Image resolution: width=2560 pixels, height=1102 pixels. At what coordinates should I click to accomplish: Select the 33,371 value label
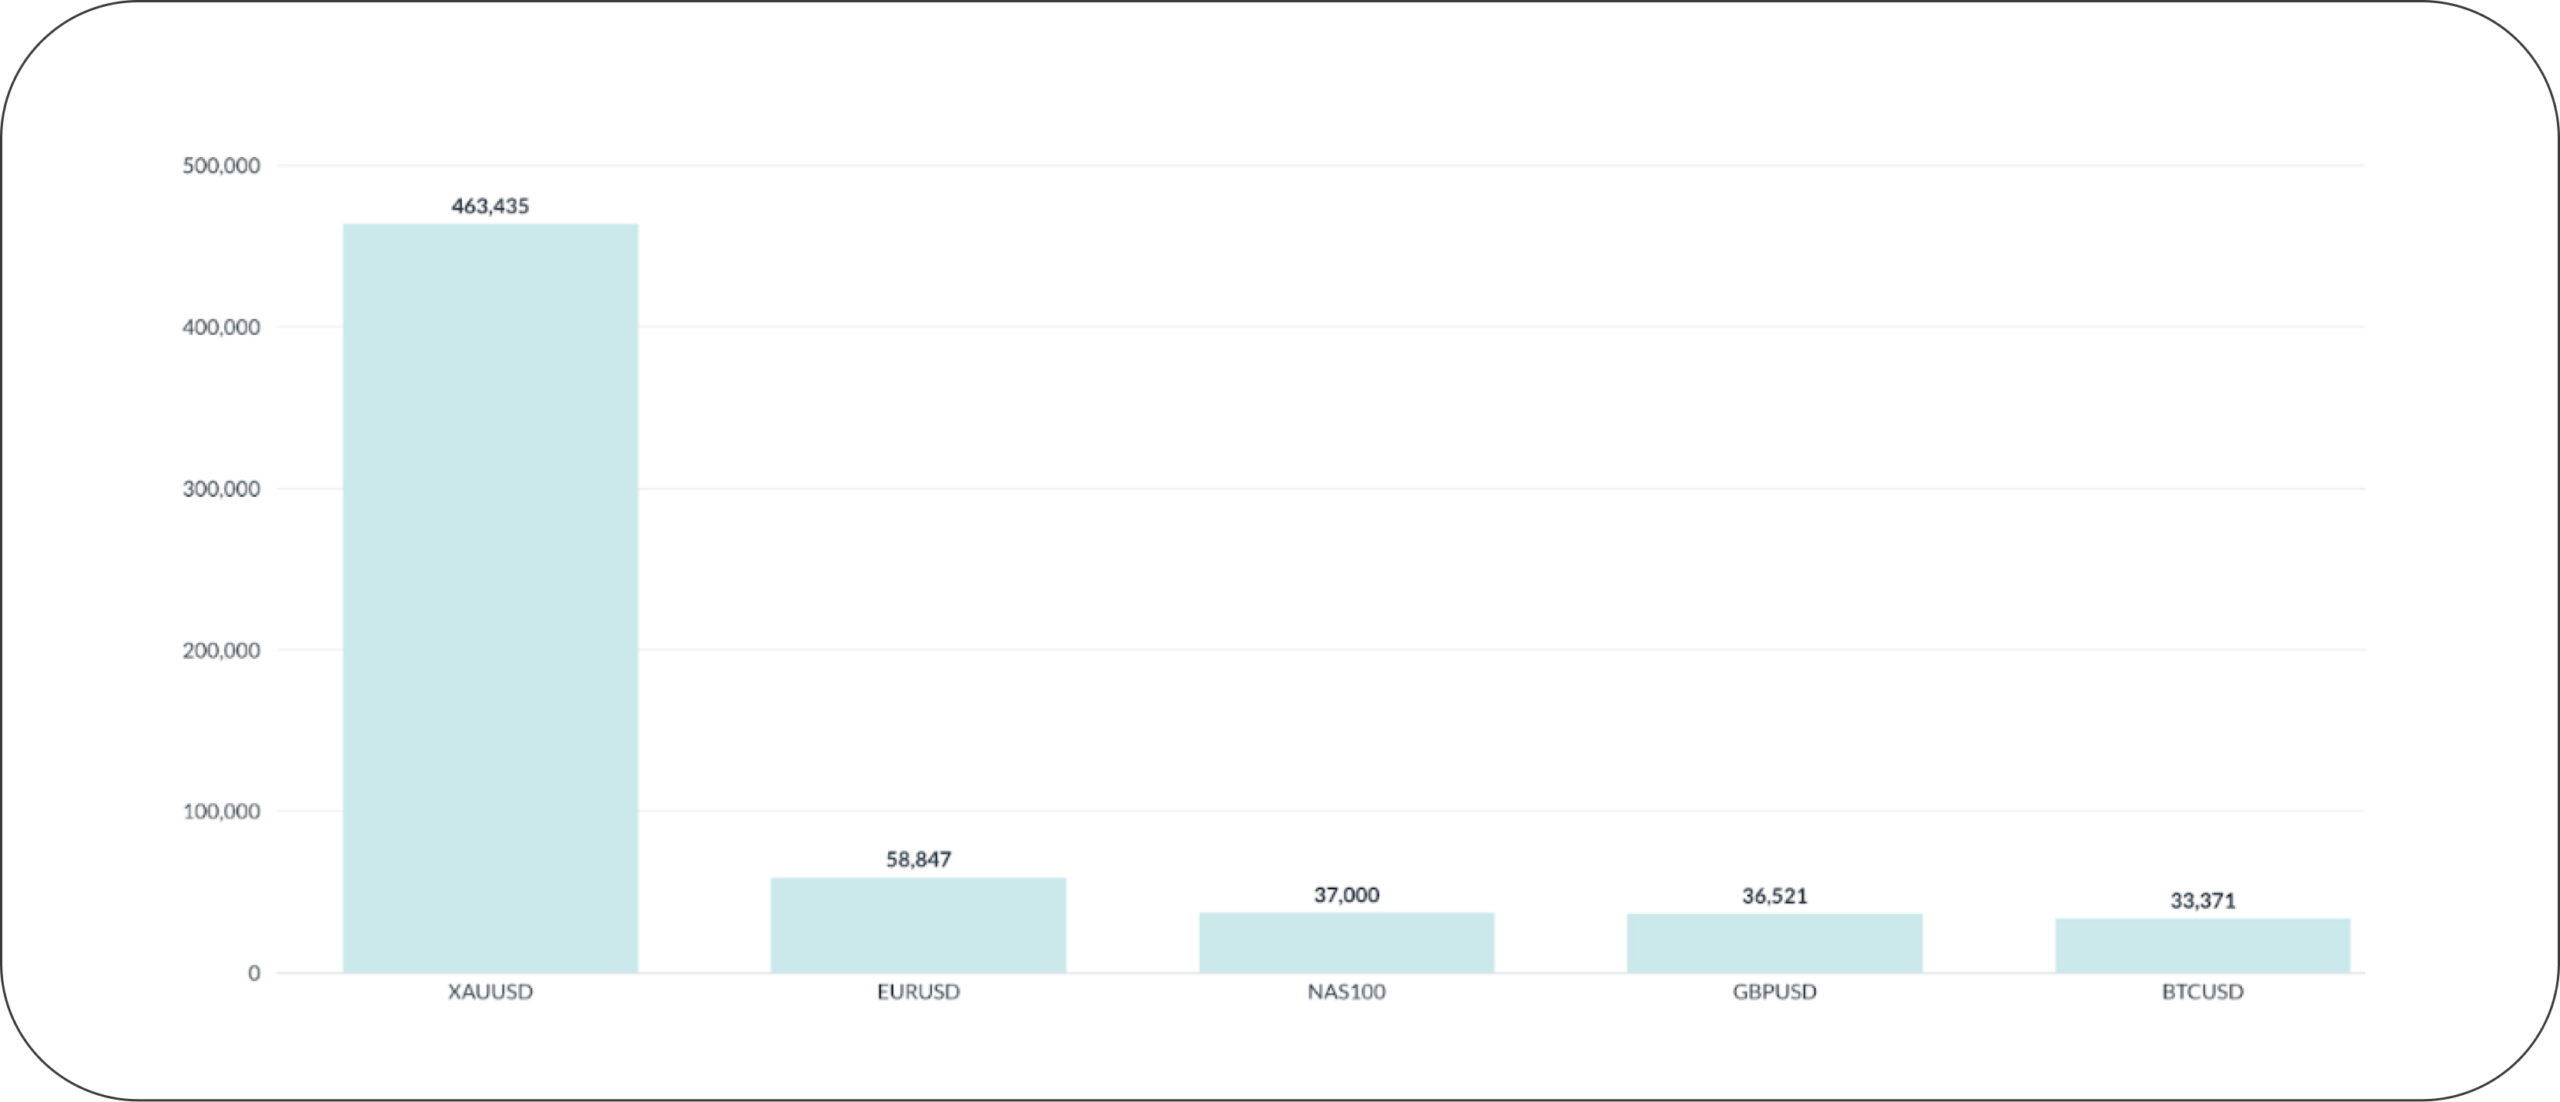[2202, 901]
